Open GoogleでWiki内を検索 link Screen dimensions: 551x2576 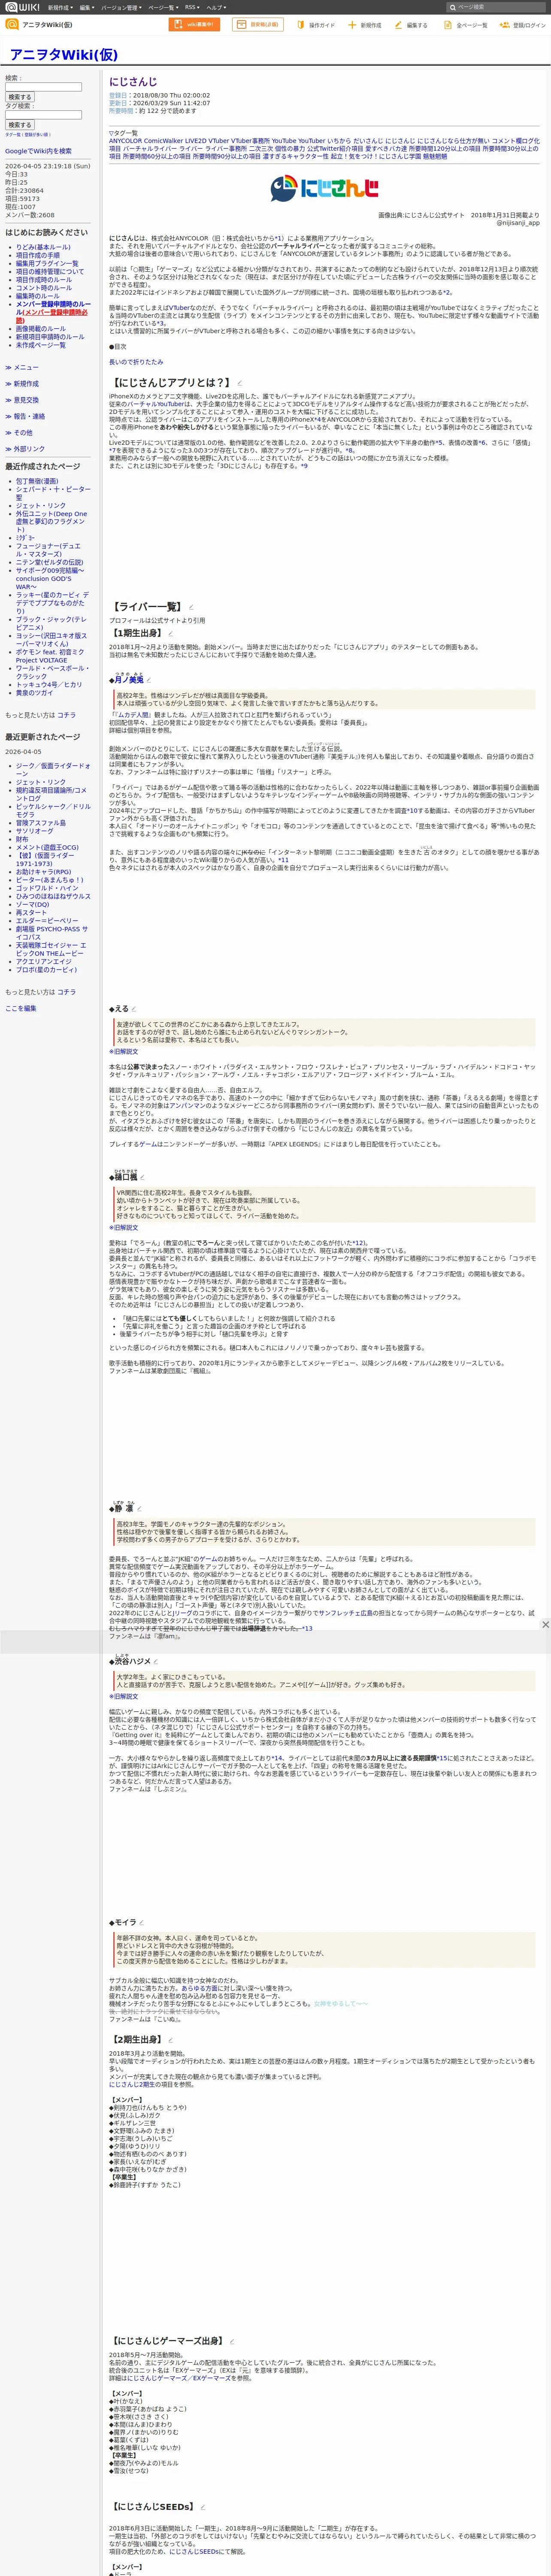38,151
